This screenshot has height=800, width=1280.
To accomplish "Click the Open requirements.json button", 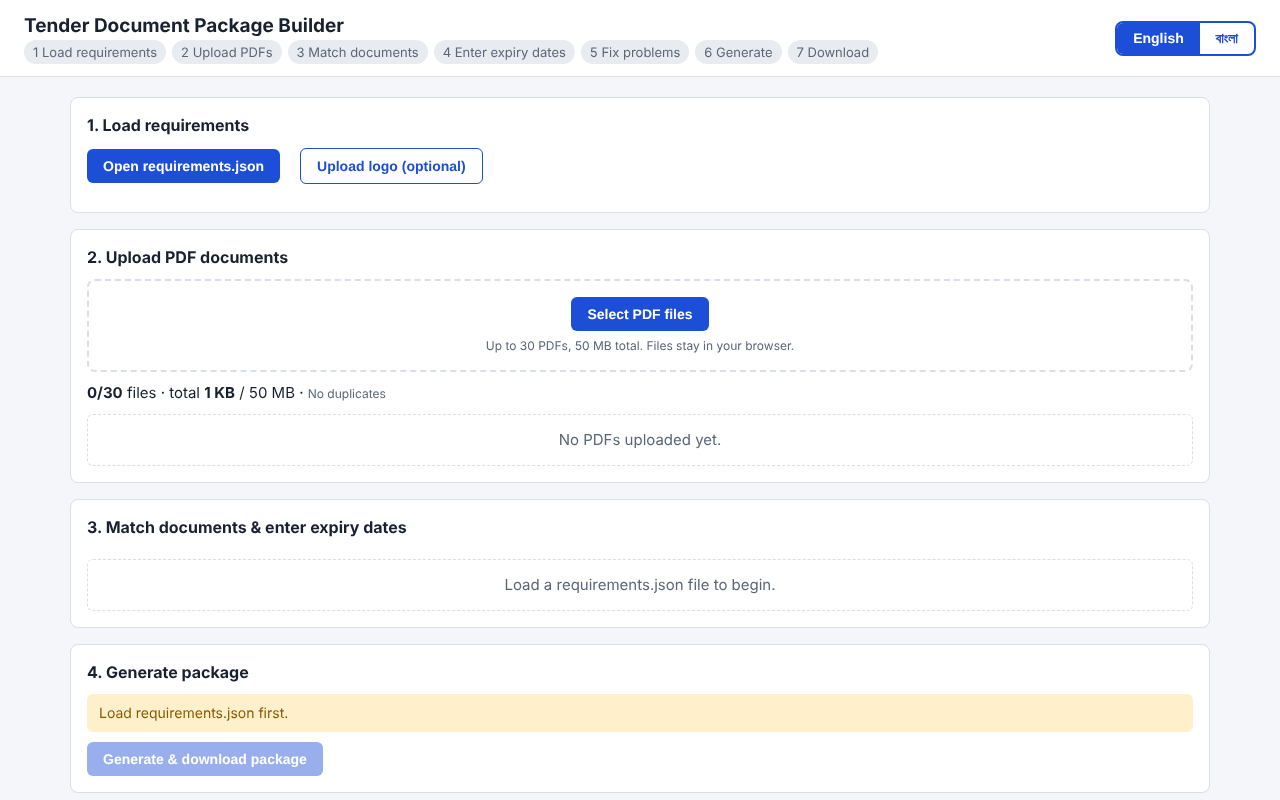I will (183, 166).
